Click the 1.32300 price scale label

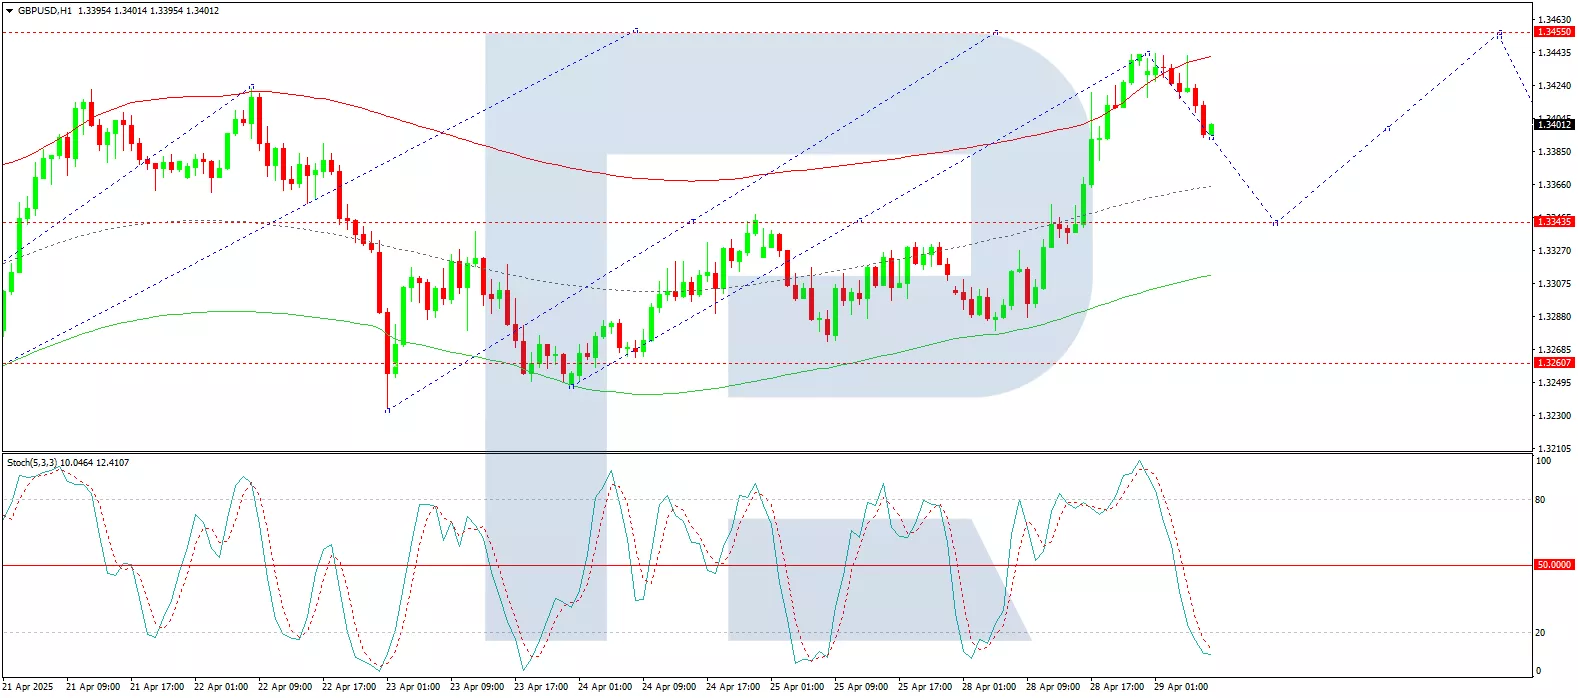pyautogui.click(x=1553, y=416)
